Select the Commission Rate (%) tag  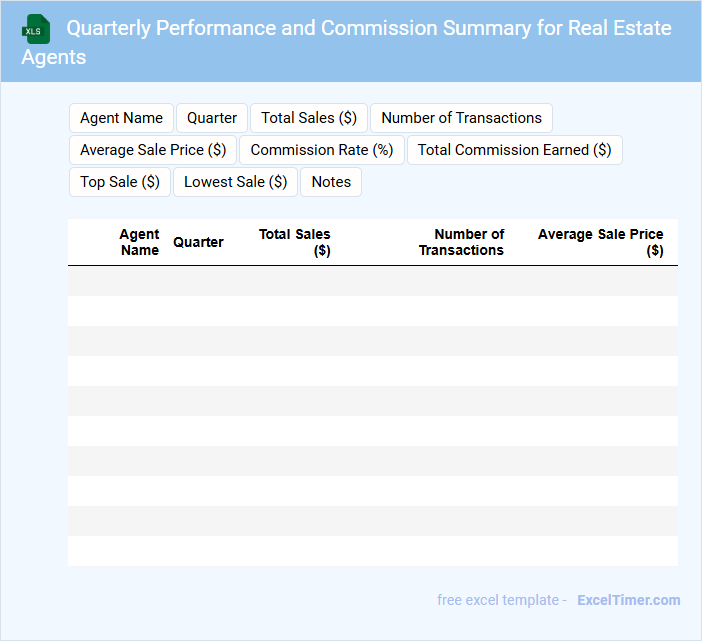tap(321, 150)
